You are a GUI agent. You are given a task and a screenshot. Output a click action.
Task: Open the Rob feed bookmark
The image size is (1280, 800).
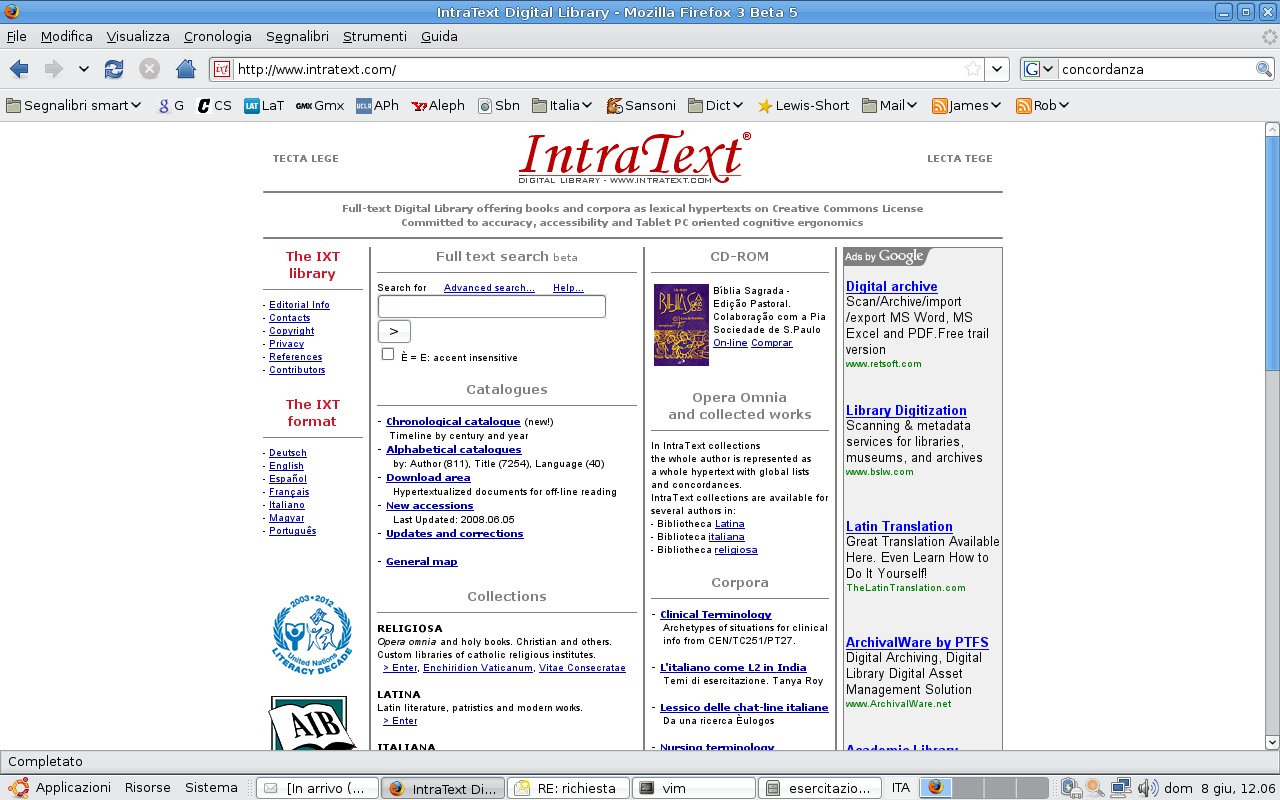click(x=1043, y=105)
